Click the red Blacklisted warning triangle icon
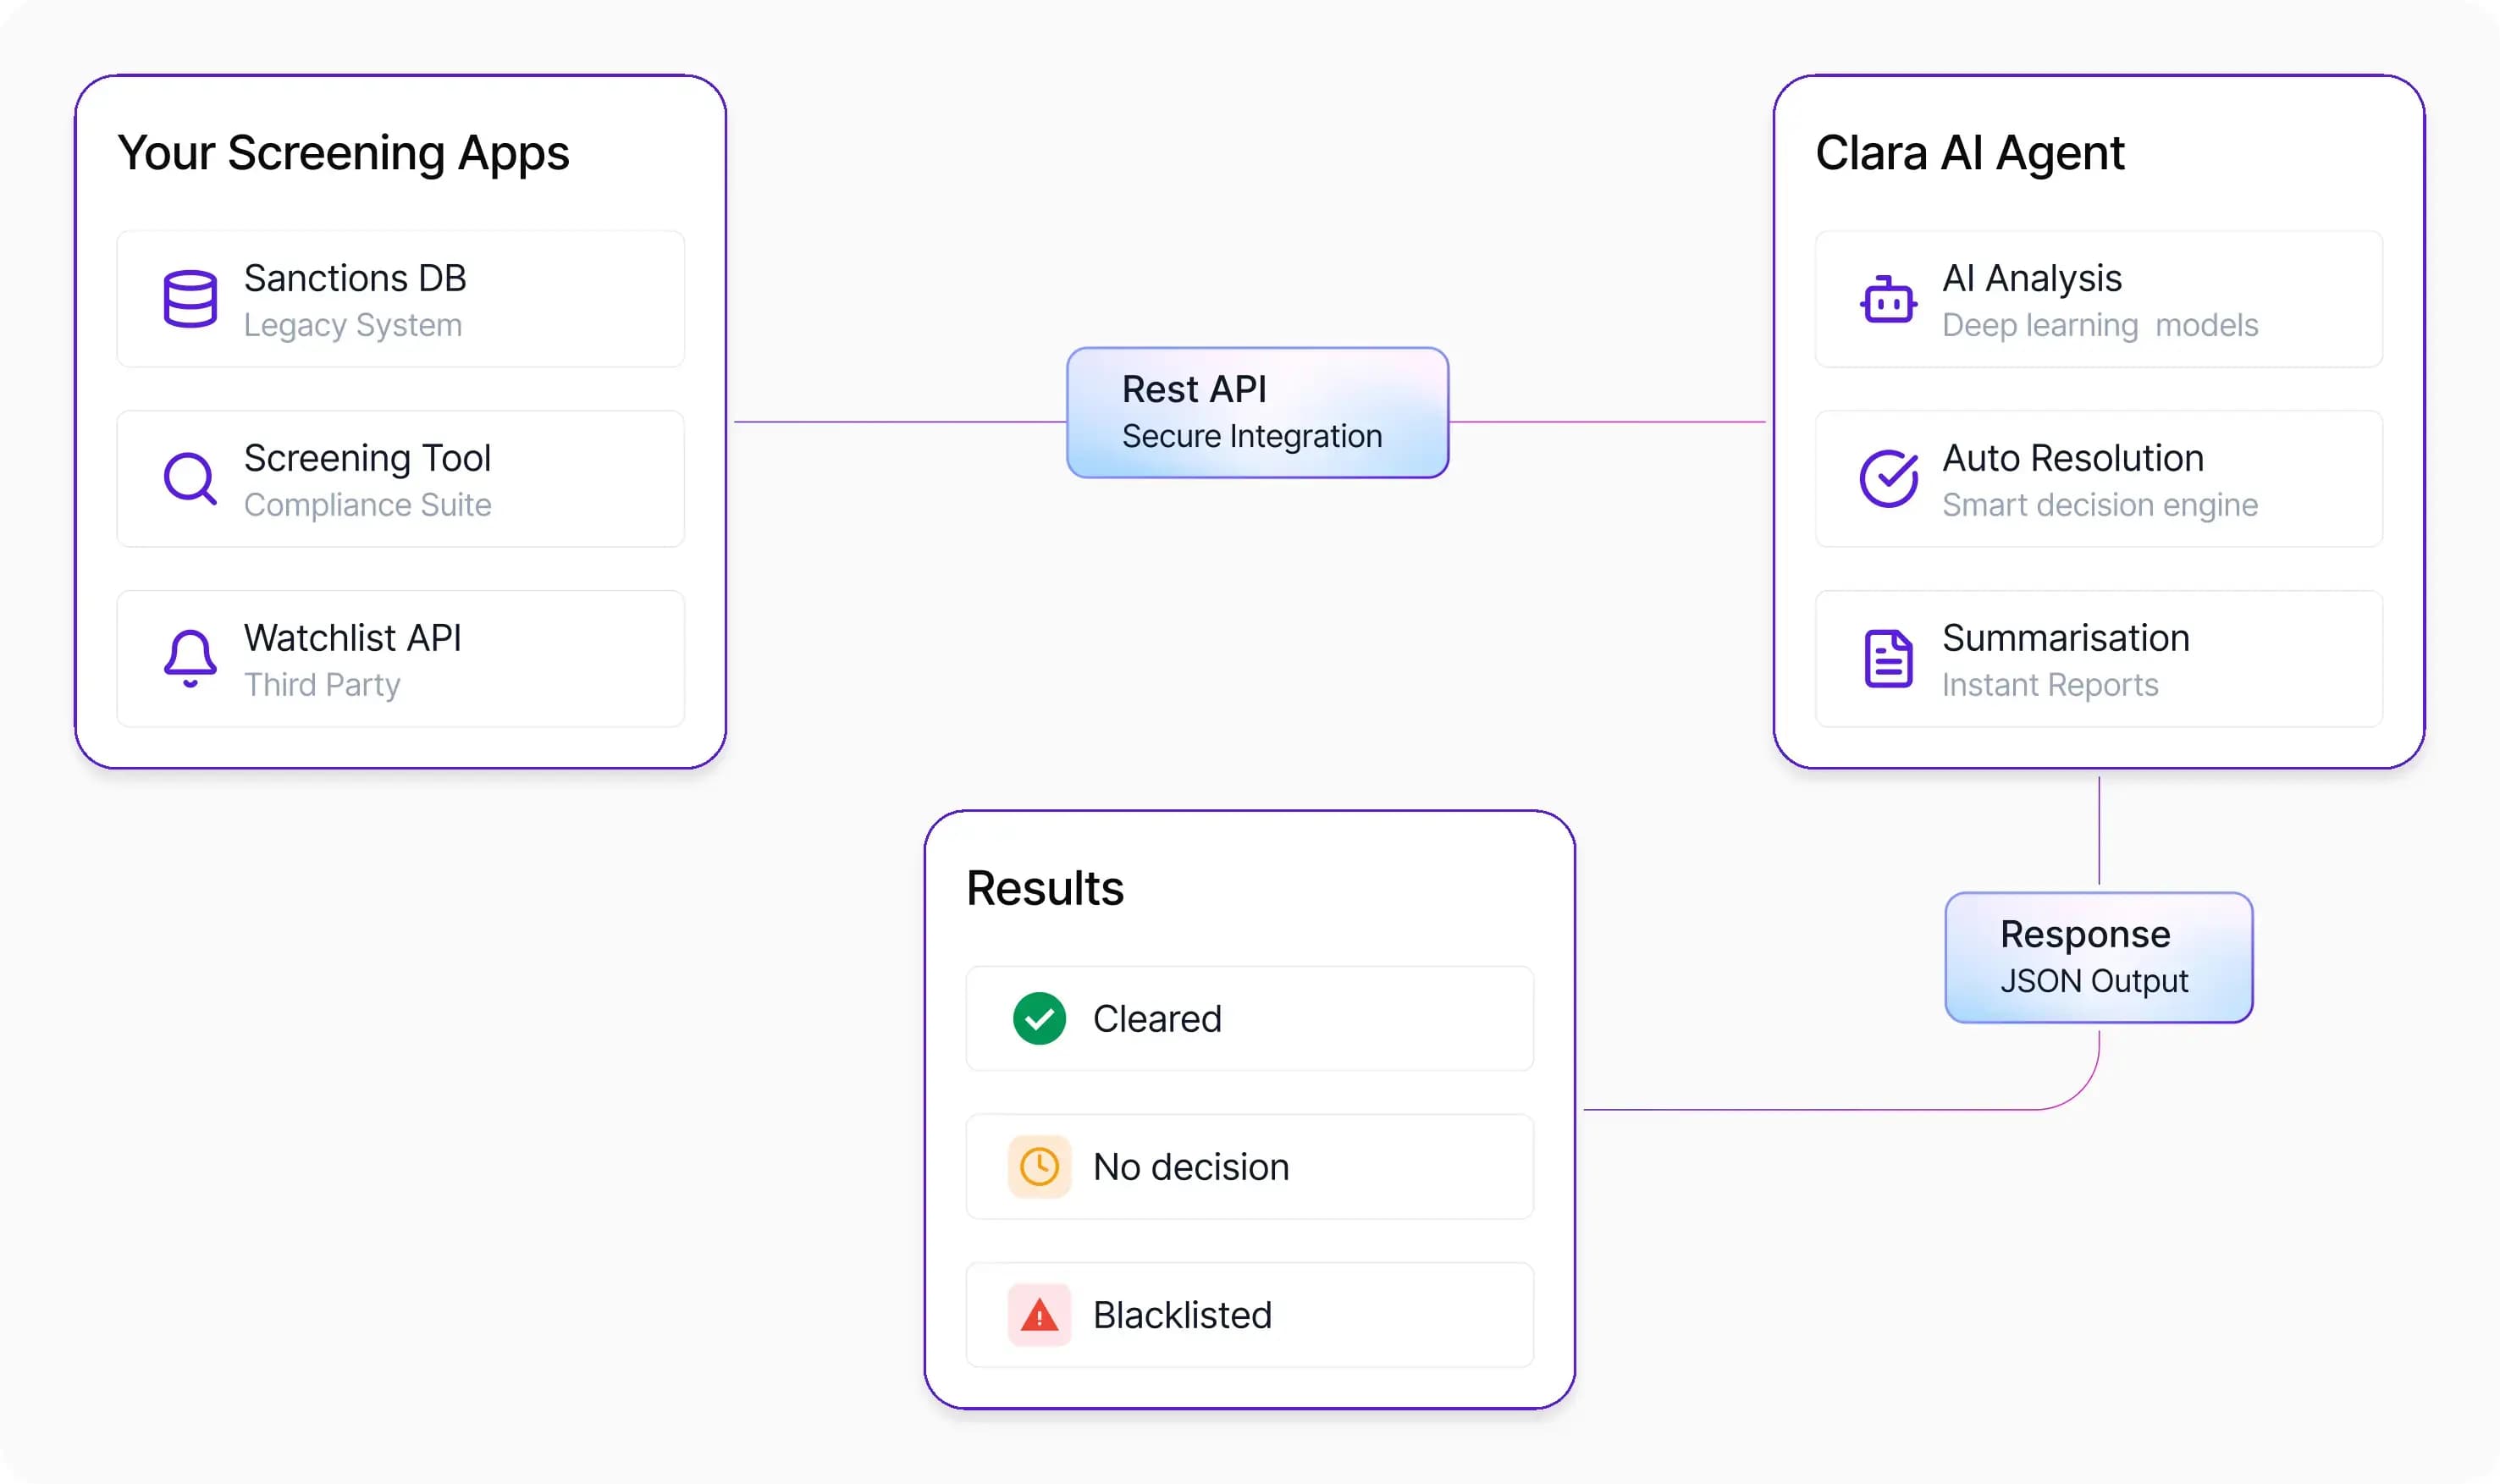The image size is (2500, 1484). tap(1039, 1314)
